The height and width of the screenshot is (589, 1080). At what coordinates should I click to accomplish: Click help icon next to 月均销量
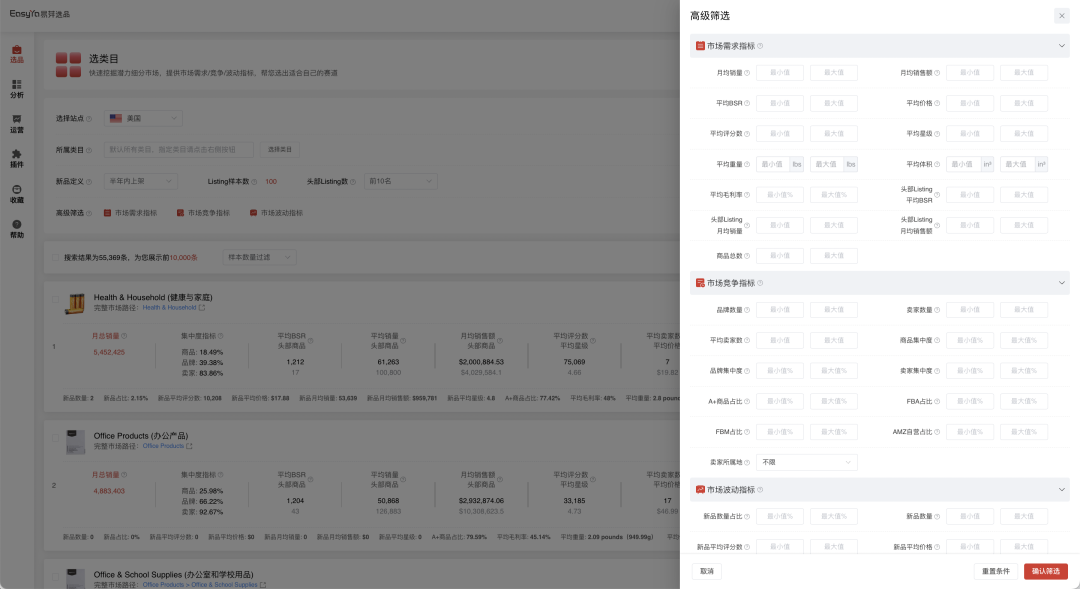747,73
